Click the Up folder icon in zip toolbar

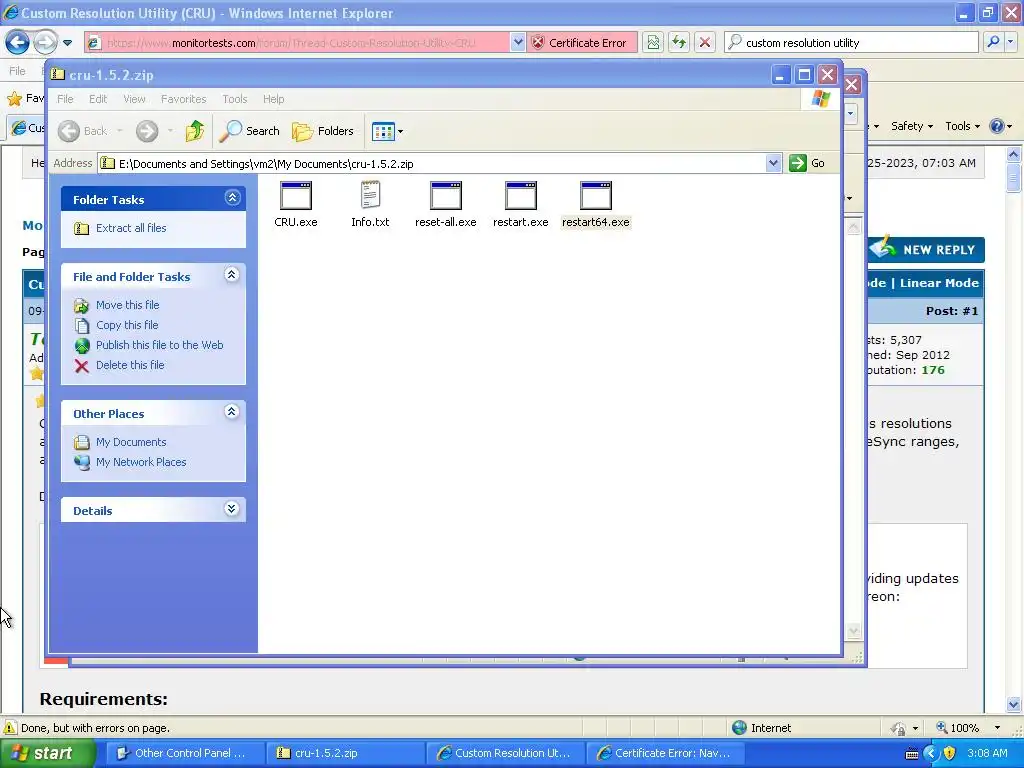coord(195,131)
